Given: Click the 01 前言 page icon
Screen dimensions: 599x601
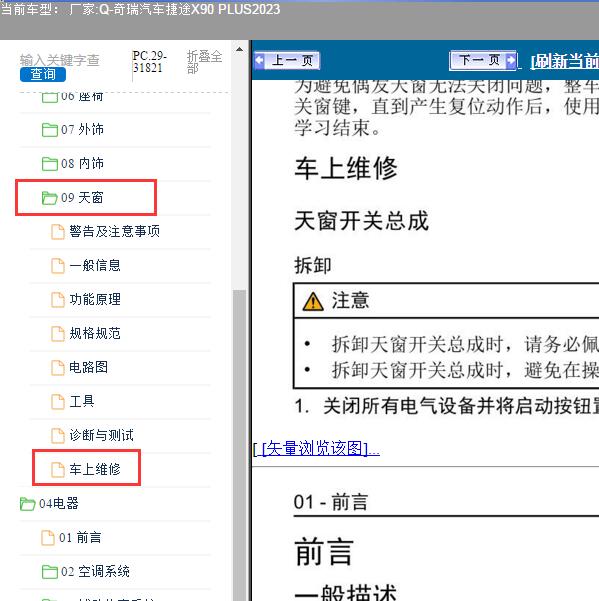Looking at the screenshot, I should tap(48, 538).
